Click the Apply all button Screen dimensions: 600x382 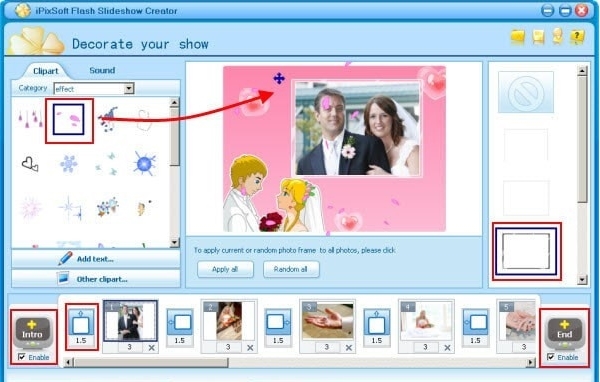225,269
